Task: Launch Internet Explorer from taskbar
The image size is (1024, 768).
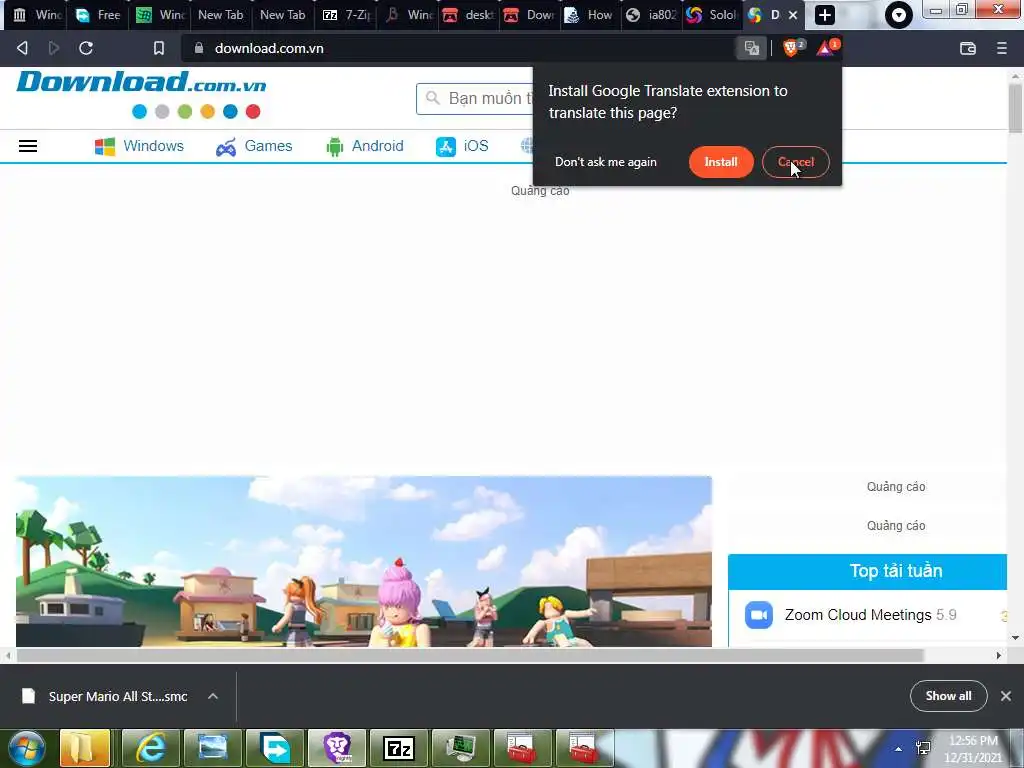Action: tap(149, 748)
